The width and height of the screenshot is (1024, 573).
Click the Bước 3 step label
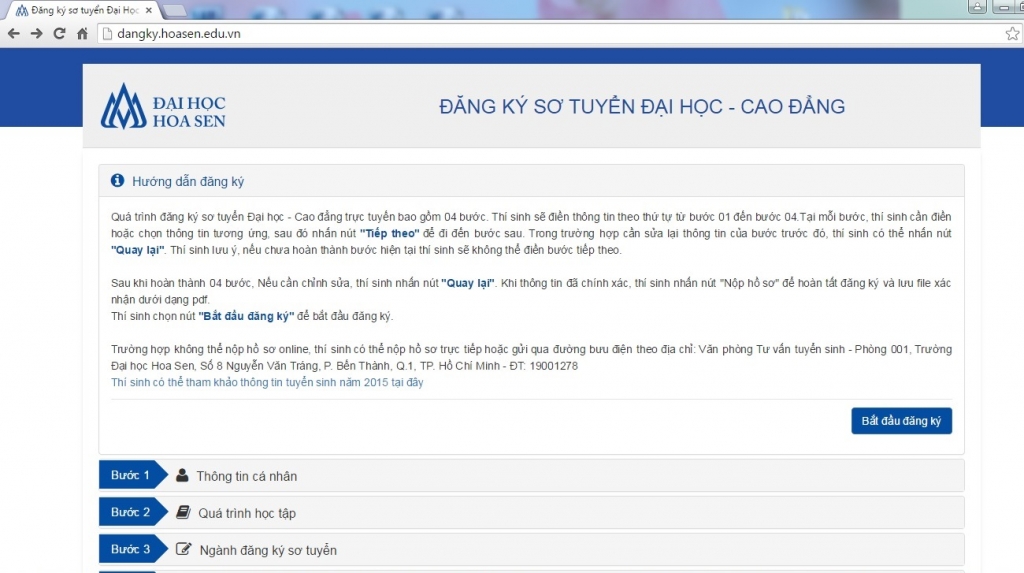(131, 549)
